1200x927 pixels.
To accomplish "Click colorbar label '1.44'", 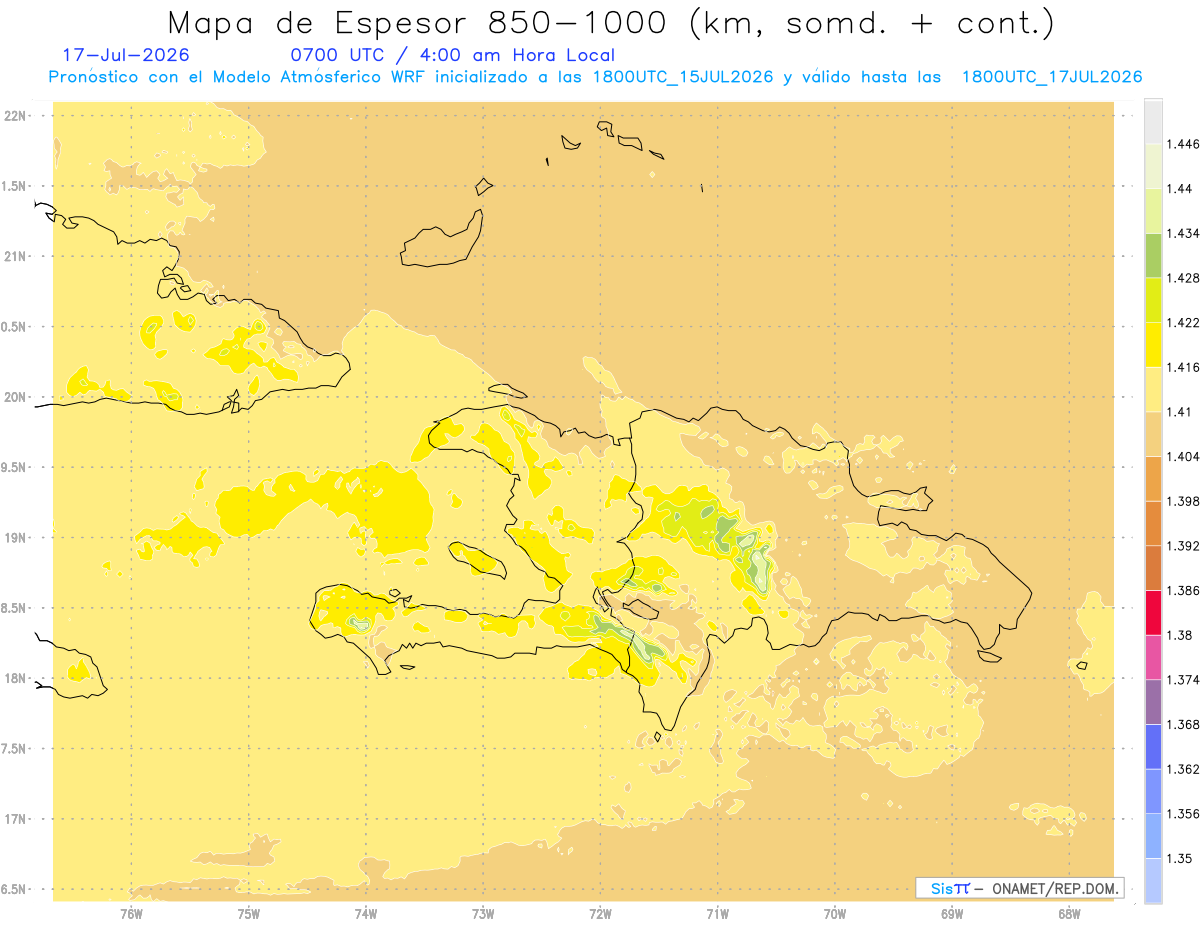I will click(1181, 189).
